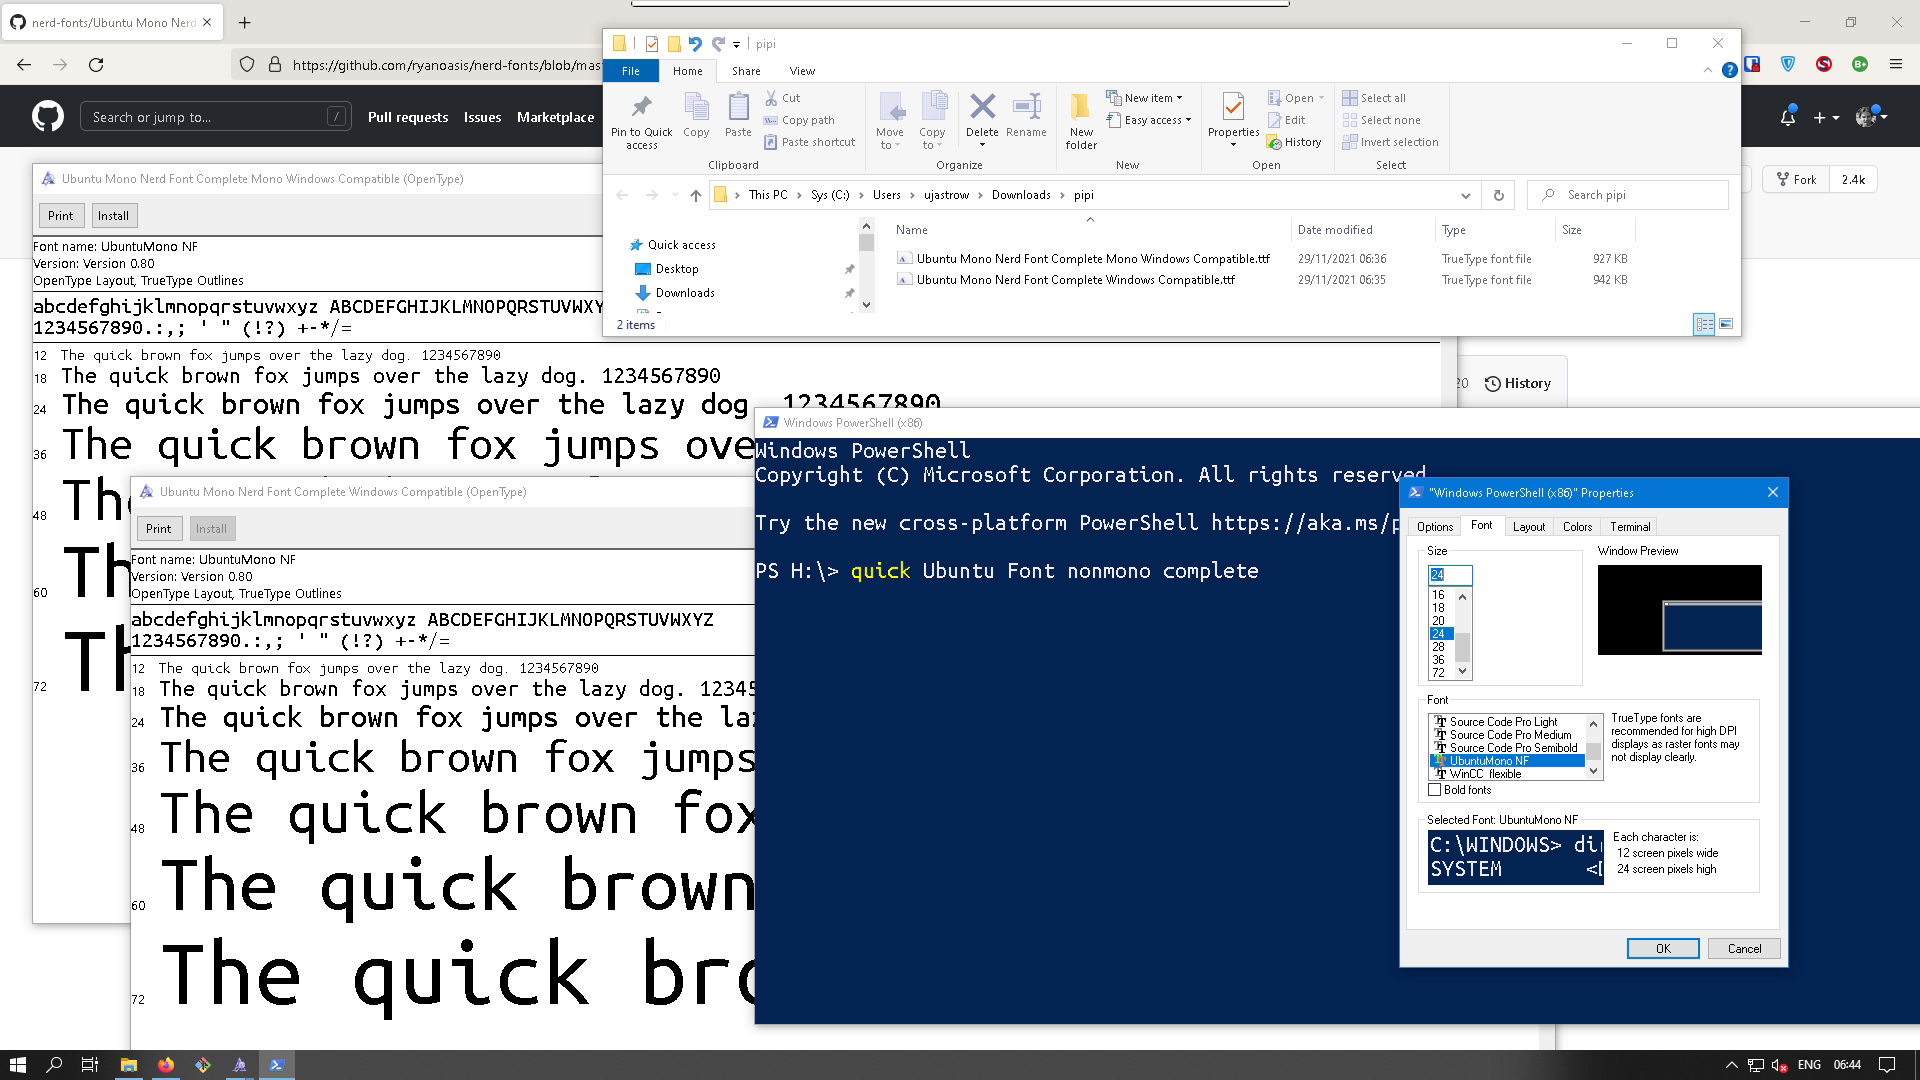The image size is (1920, 1080).
Task: Click Invert selection in Select group
Action: tap(1390, 142)
